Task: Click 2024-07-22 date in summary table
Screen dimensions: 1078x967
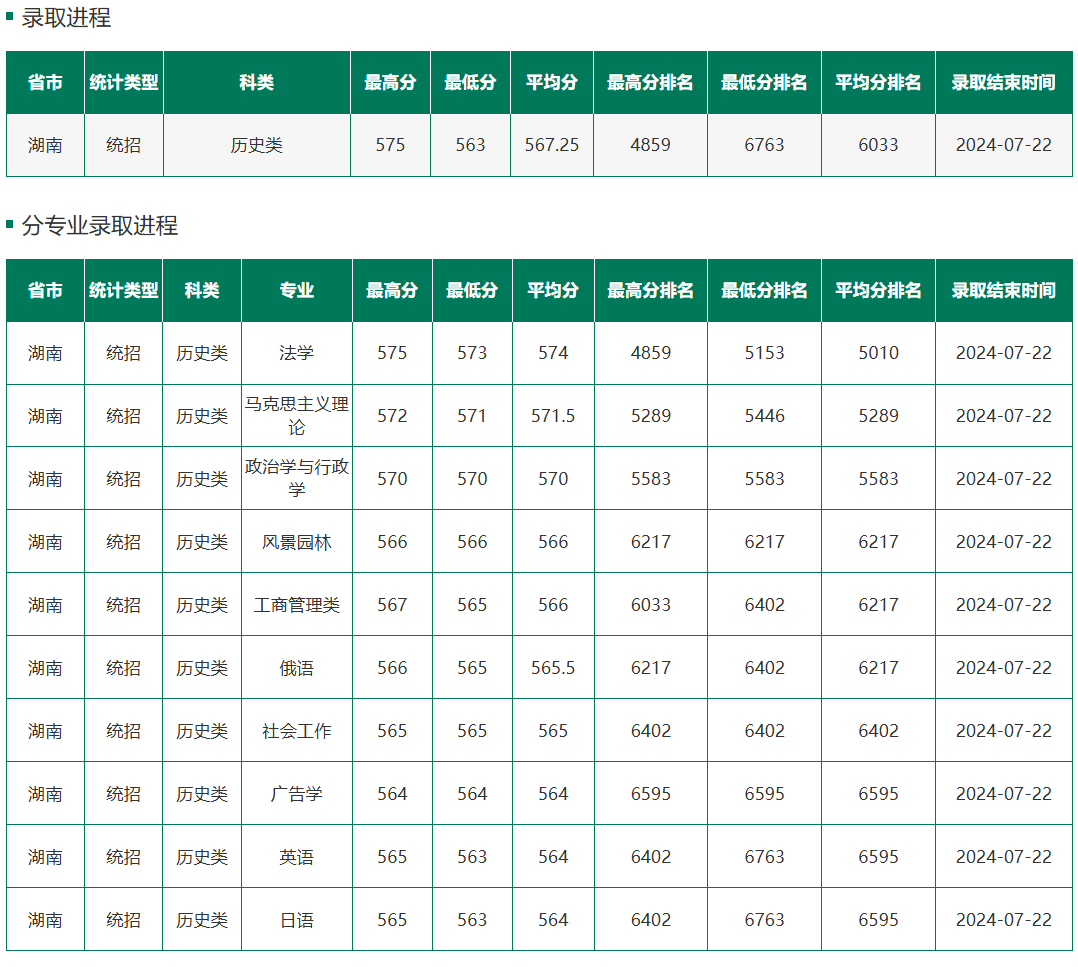Action: tap(1004, 145)
